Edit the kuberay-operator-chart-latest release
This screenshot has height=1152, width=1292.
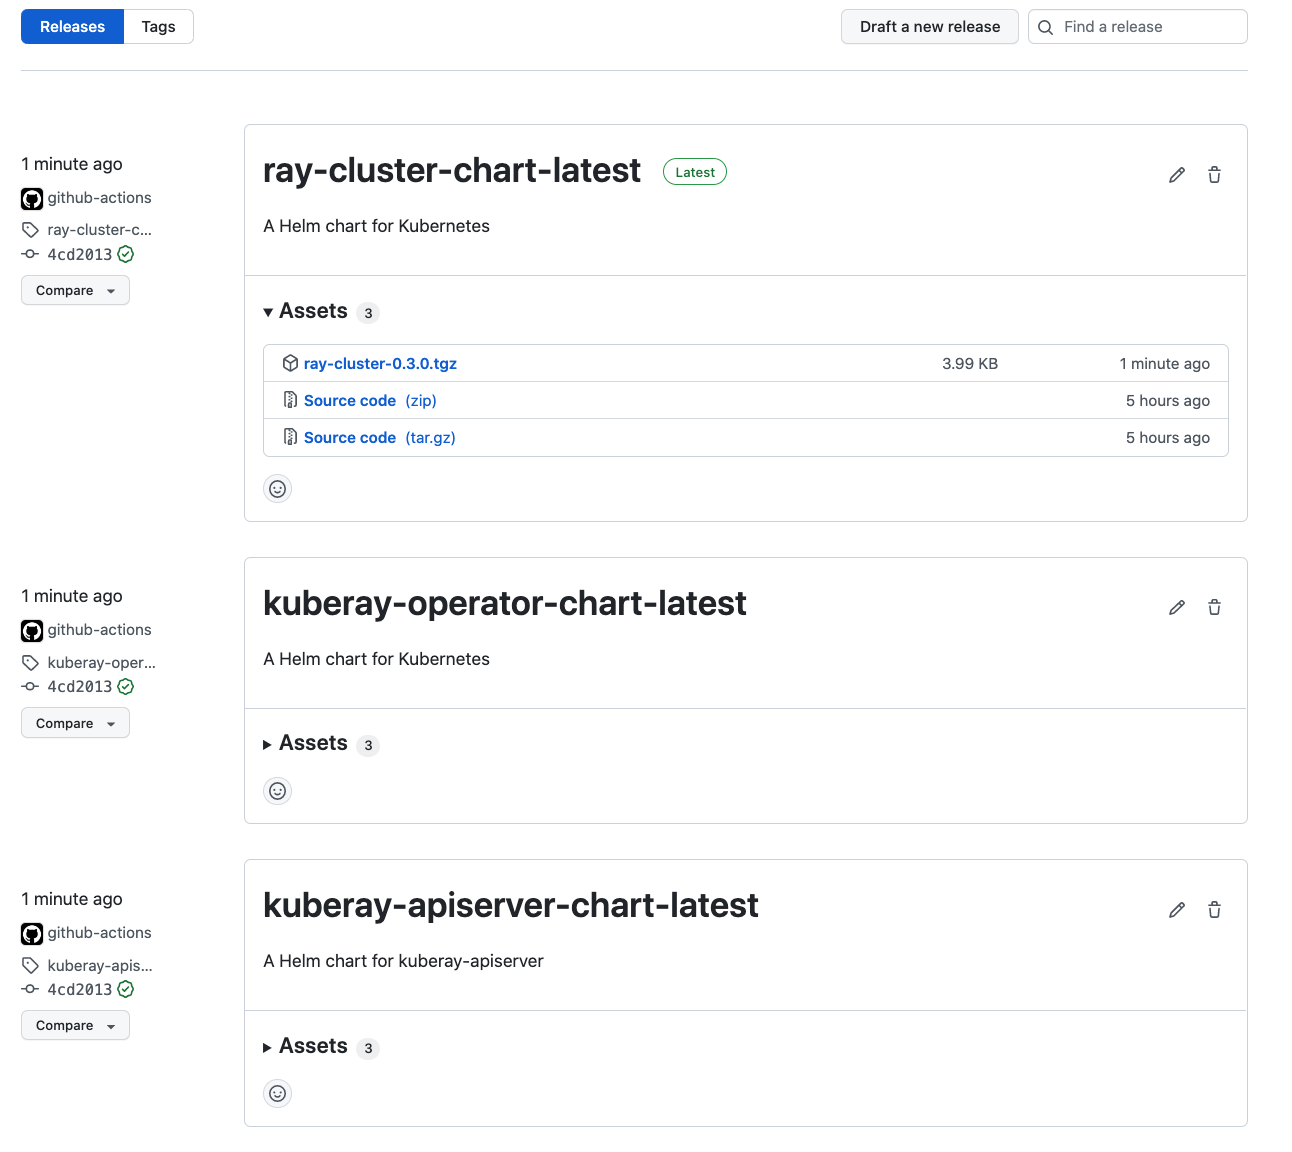[1176, 607]
